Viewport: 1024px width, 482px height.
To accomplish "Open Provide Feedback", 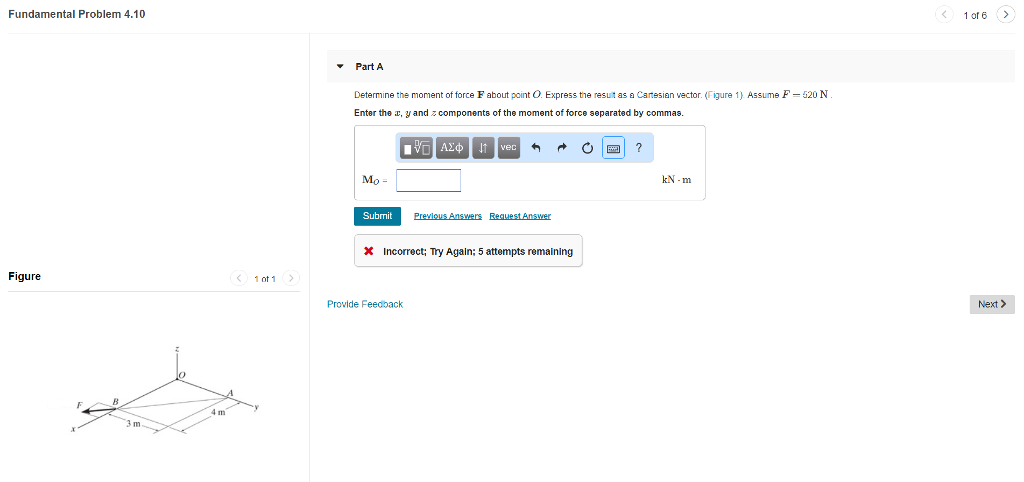I will pos(365,304).
